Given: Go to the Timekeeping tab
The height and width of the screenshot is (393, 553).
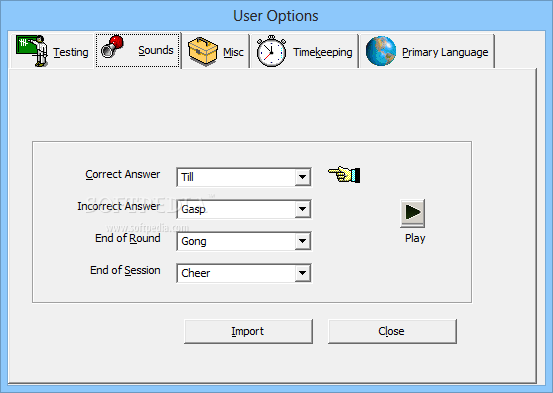Looking at the screenshot, I should 305,51.
